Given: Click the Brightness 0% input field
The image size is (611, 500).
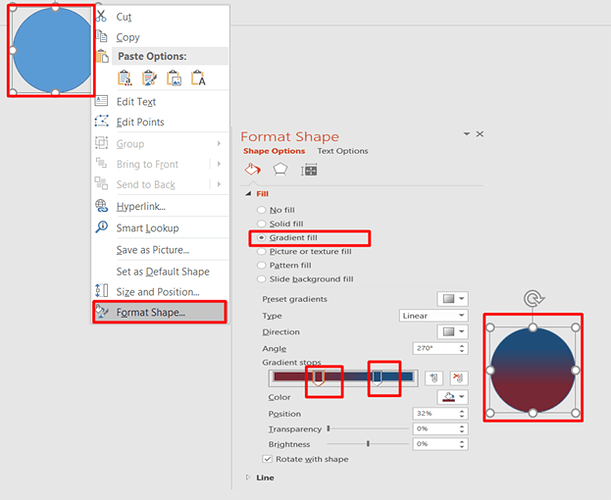Looking at the screenshot, I should tap(435, 444).
